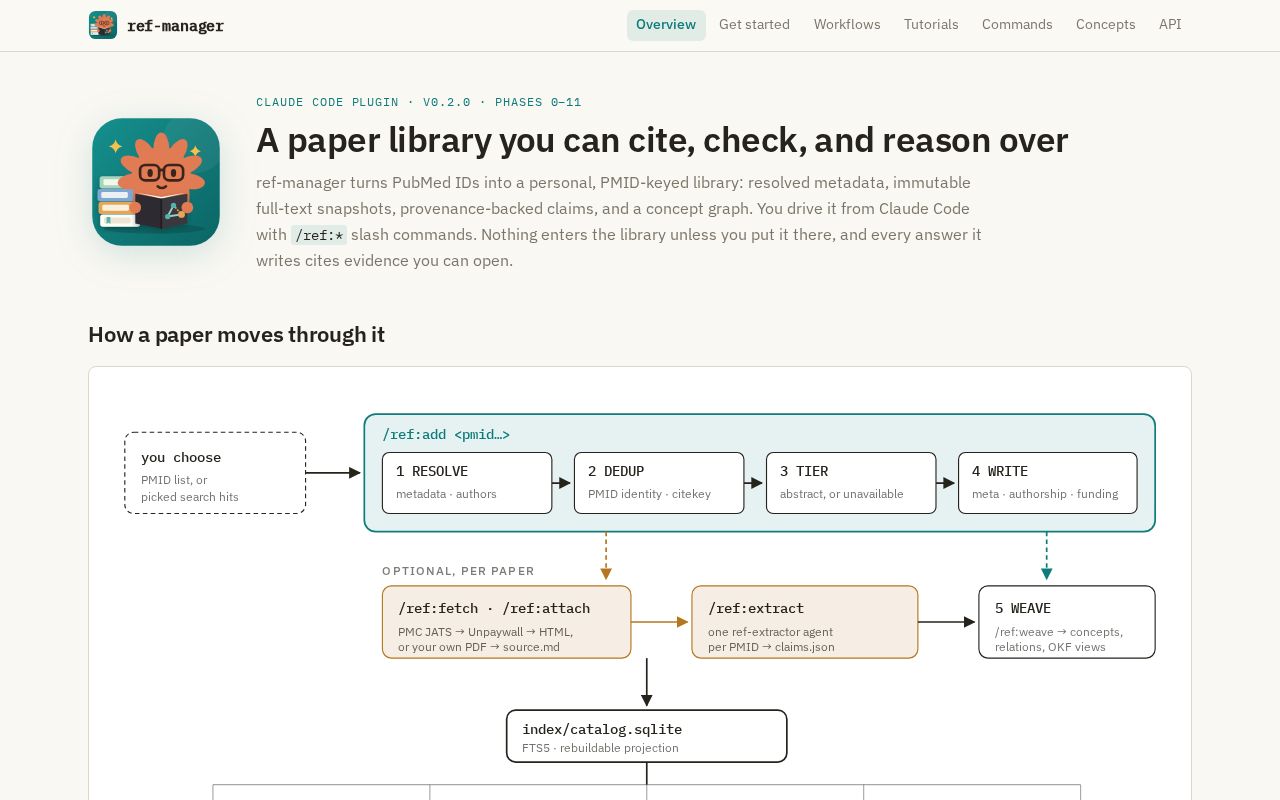Click 'PMID identity · citekey' text
The image size is (1280, 800).
[649, 494]
